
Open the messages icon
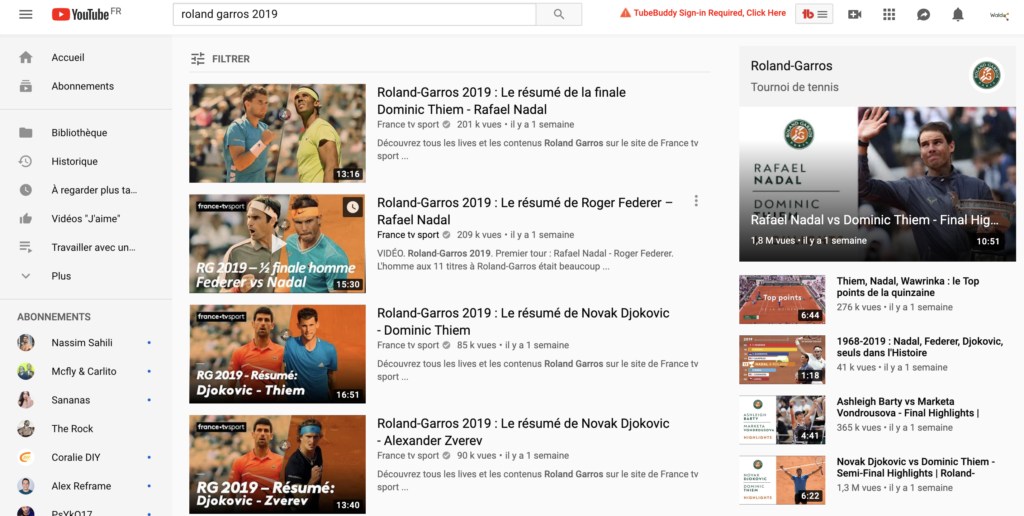(x=923, y=14)
